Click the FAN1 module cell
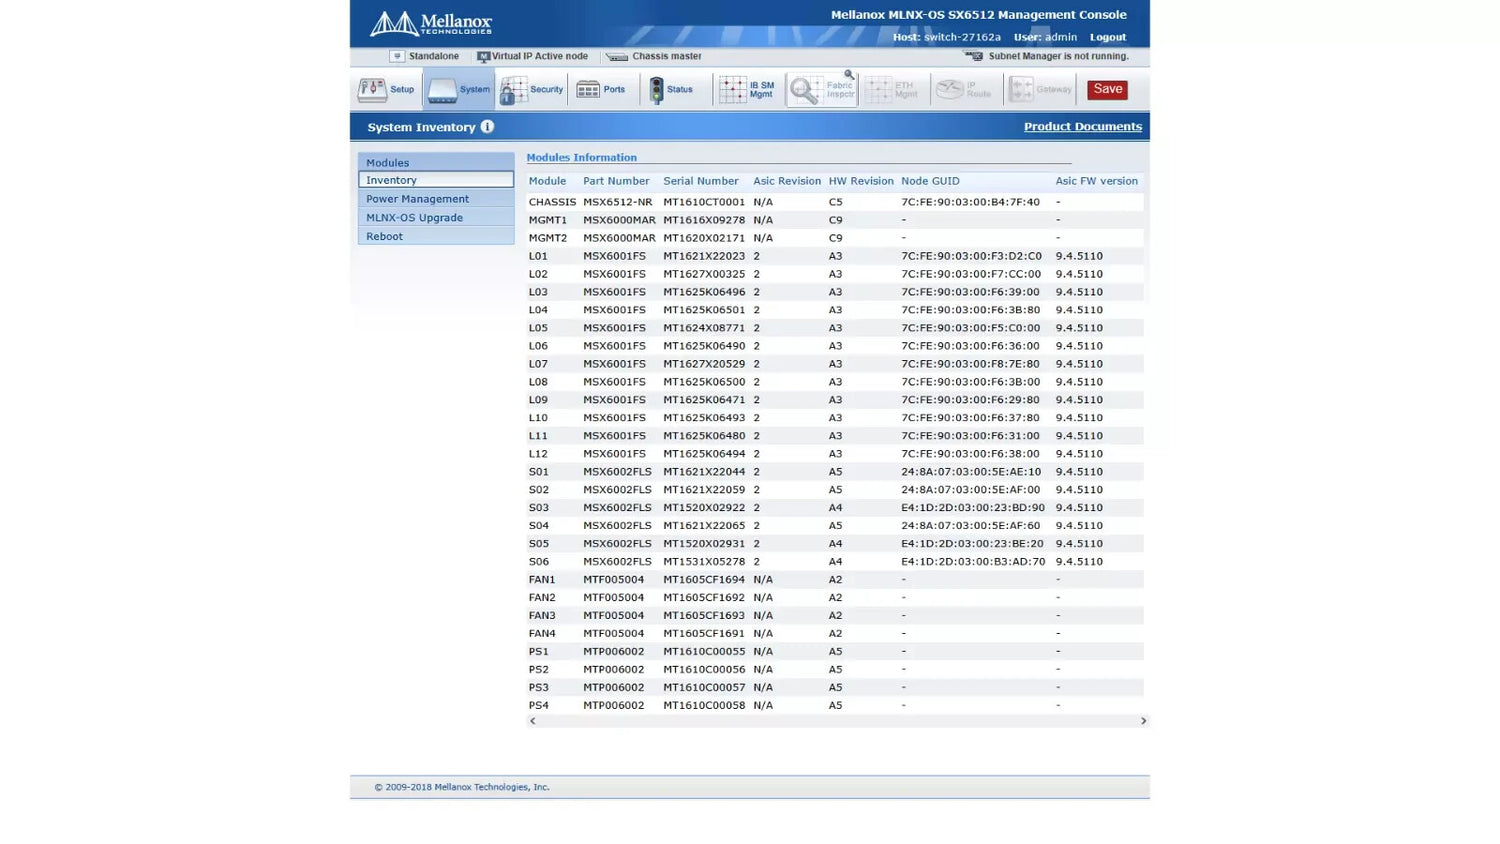Screen dimensions: 1500x844 [x=542, y=580]
